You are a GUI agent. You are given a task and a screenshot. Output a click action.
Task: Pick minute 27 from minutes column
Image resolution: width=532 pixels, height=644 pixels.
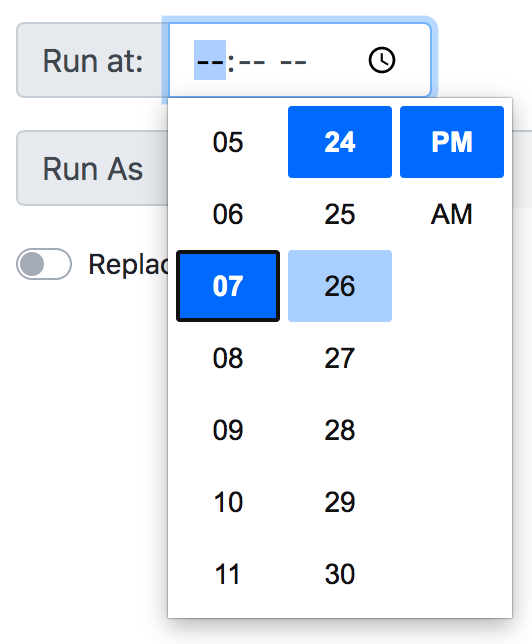(x=340, y=358)
